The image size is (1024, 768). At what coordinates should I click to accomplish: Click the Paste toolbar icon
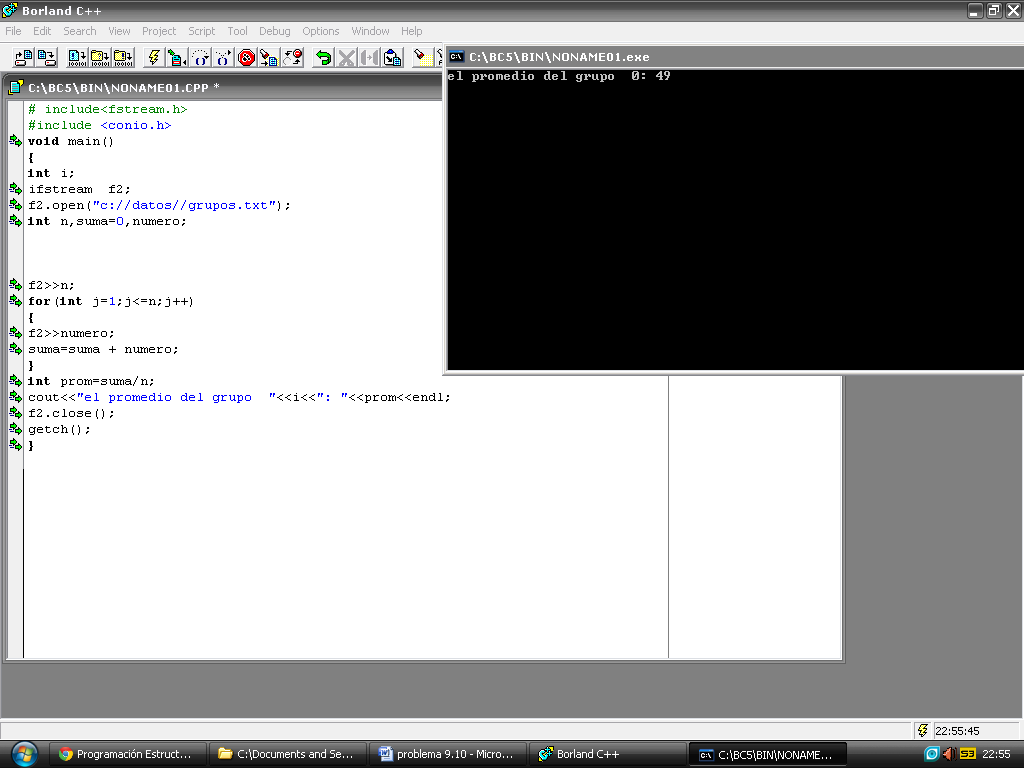pos(391,57)
